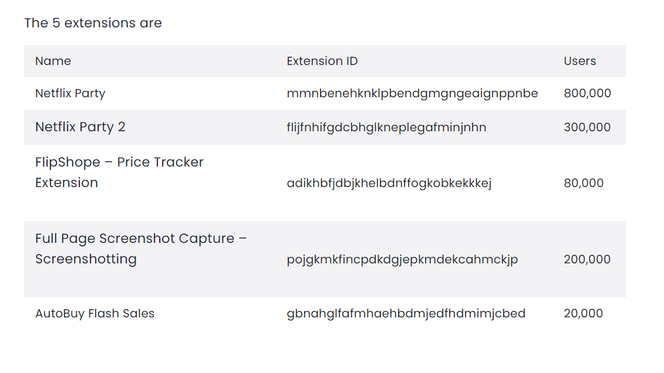Click the Extension ID column header
Viewport: 664px width, 373px height.
click(x=322, y=61)
